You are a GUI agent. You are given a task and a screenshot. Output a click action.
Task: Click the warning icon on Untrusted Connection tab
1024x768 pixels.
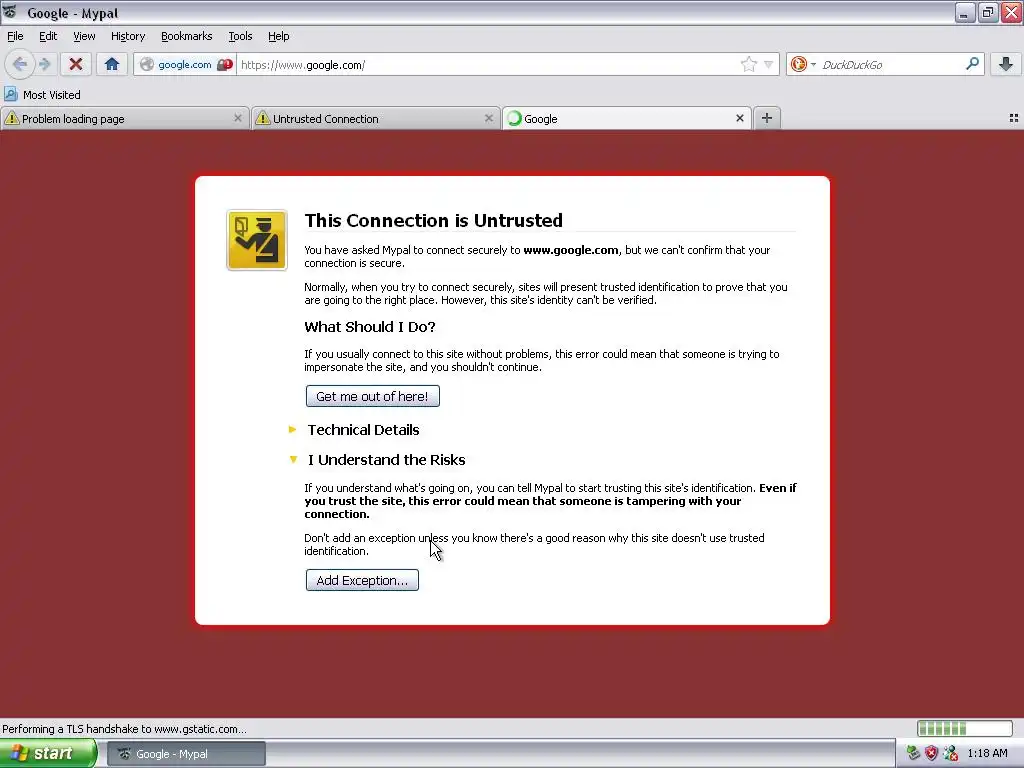tap(263, 118)
